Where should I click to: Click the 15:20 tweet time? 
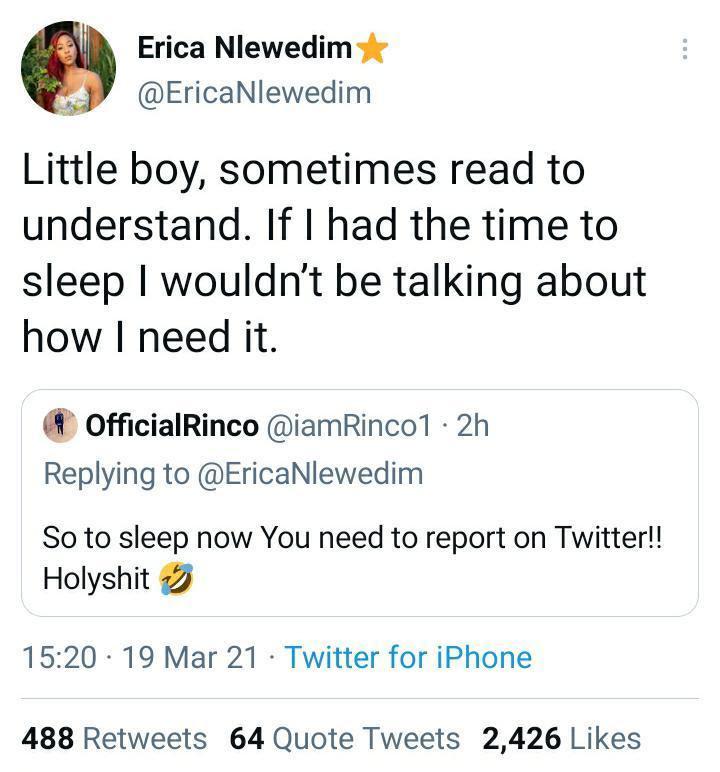59,657
